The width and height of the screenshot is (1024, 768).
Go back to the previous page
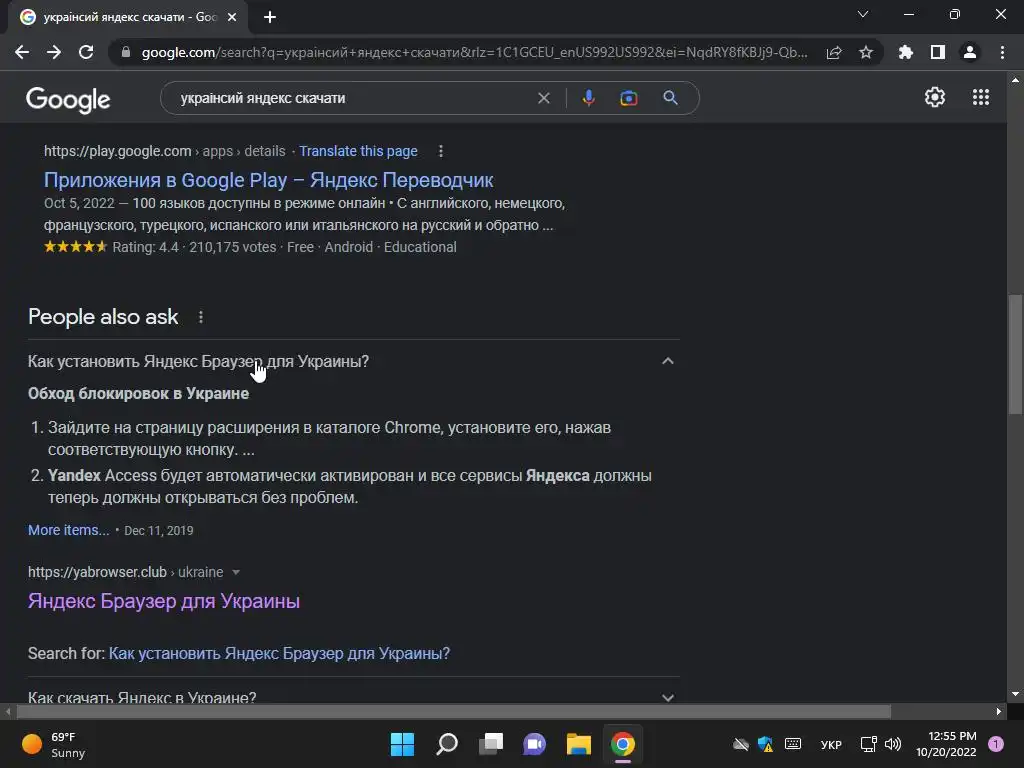22,52
